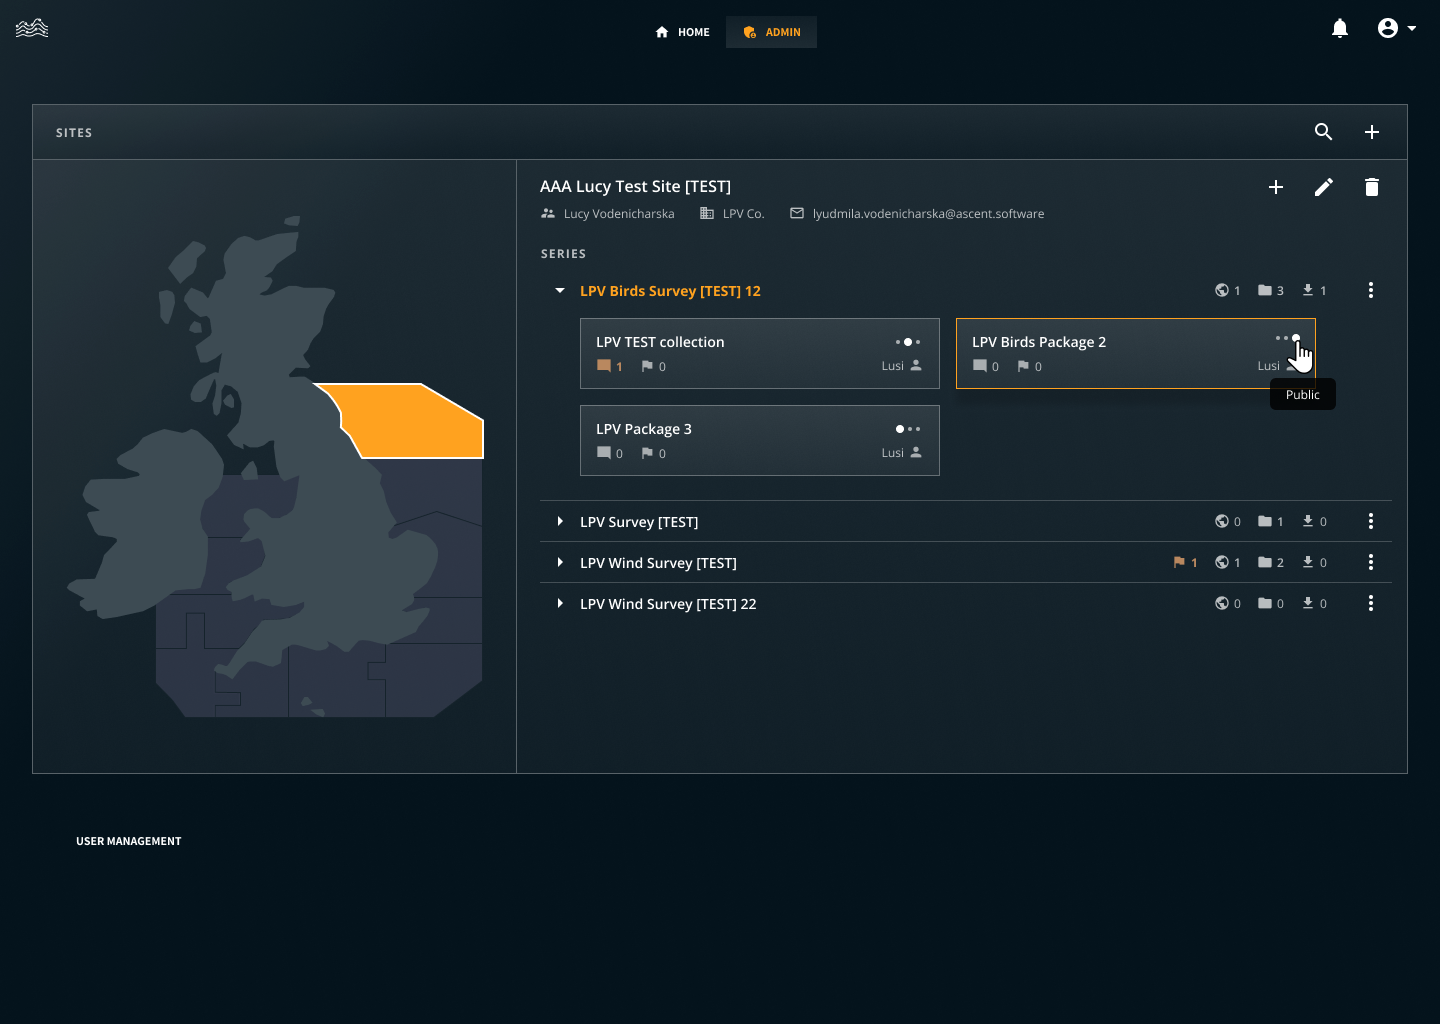Open the notifications bell
Viewport: 1440px width, 1024px height.
[x=1340, y=29]
